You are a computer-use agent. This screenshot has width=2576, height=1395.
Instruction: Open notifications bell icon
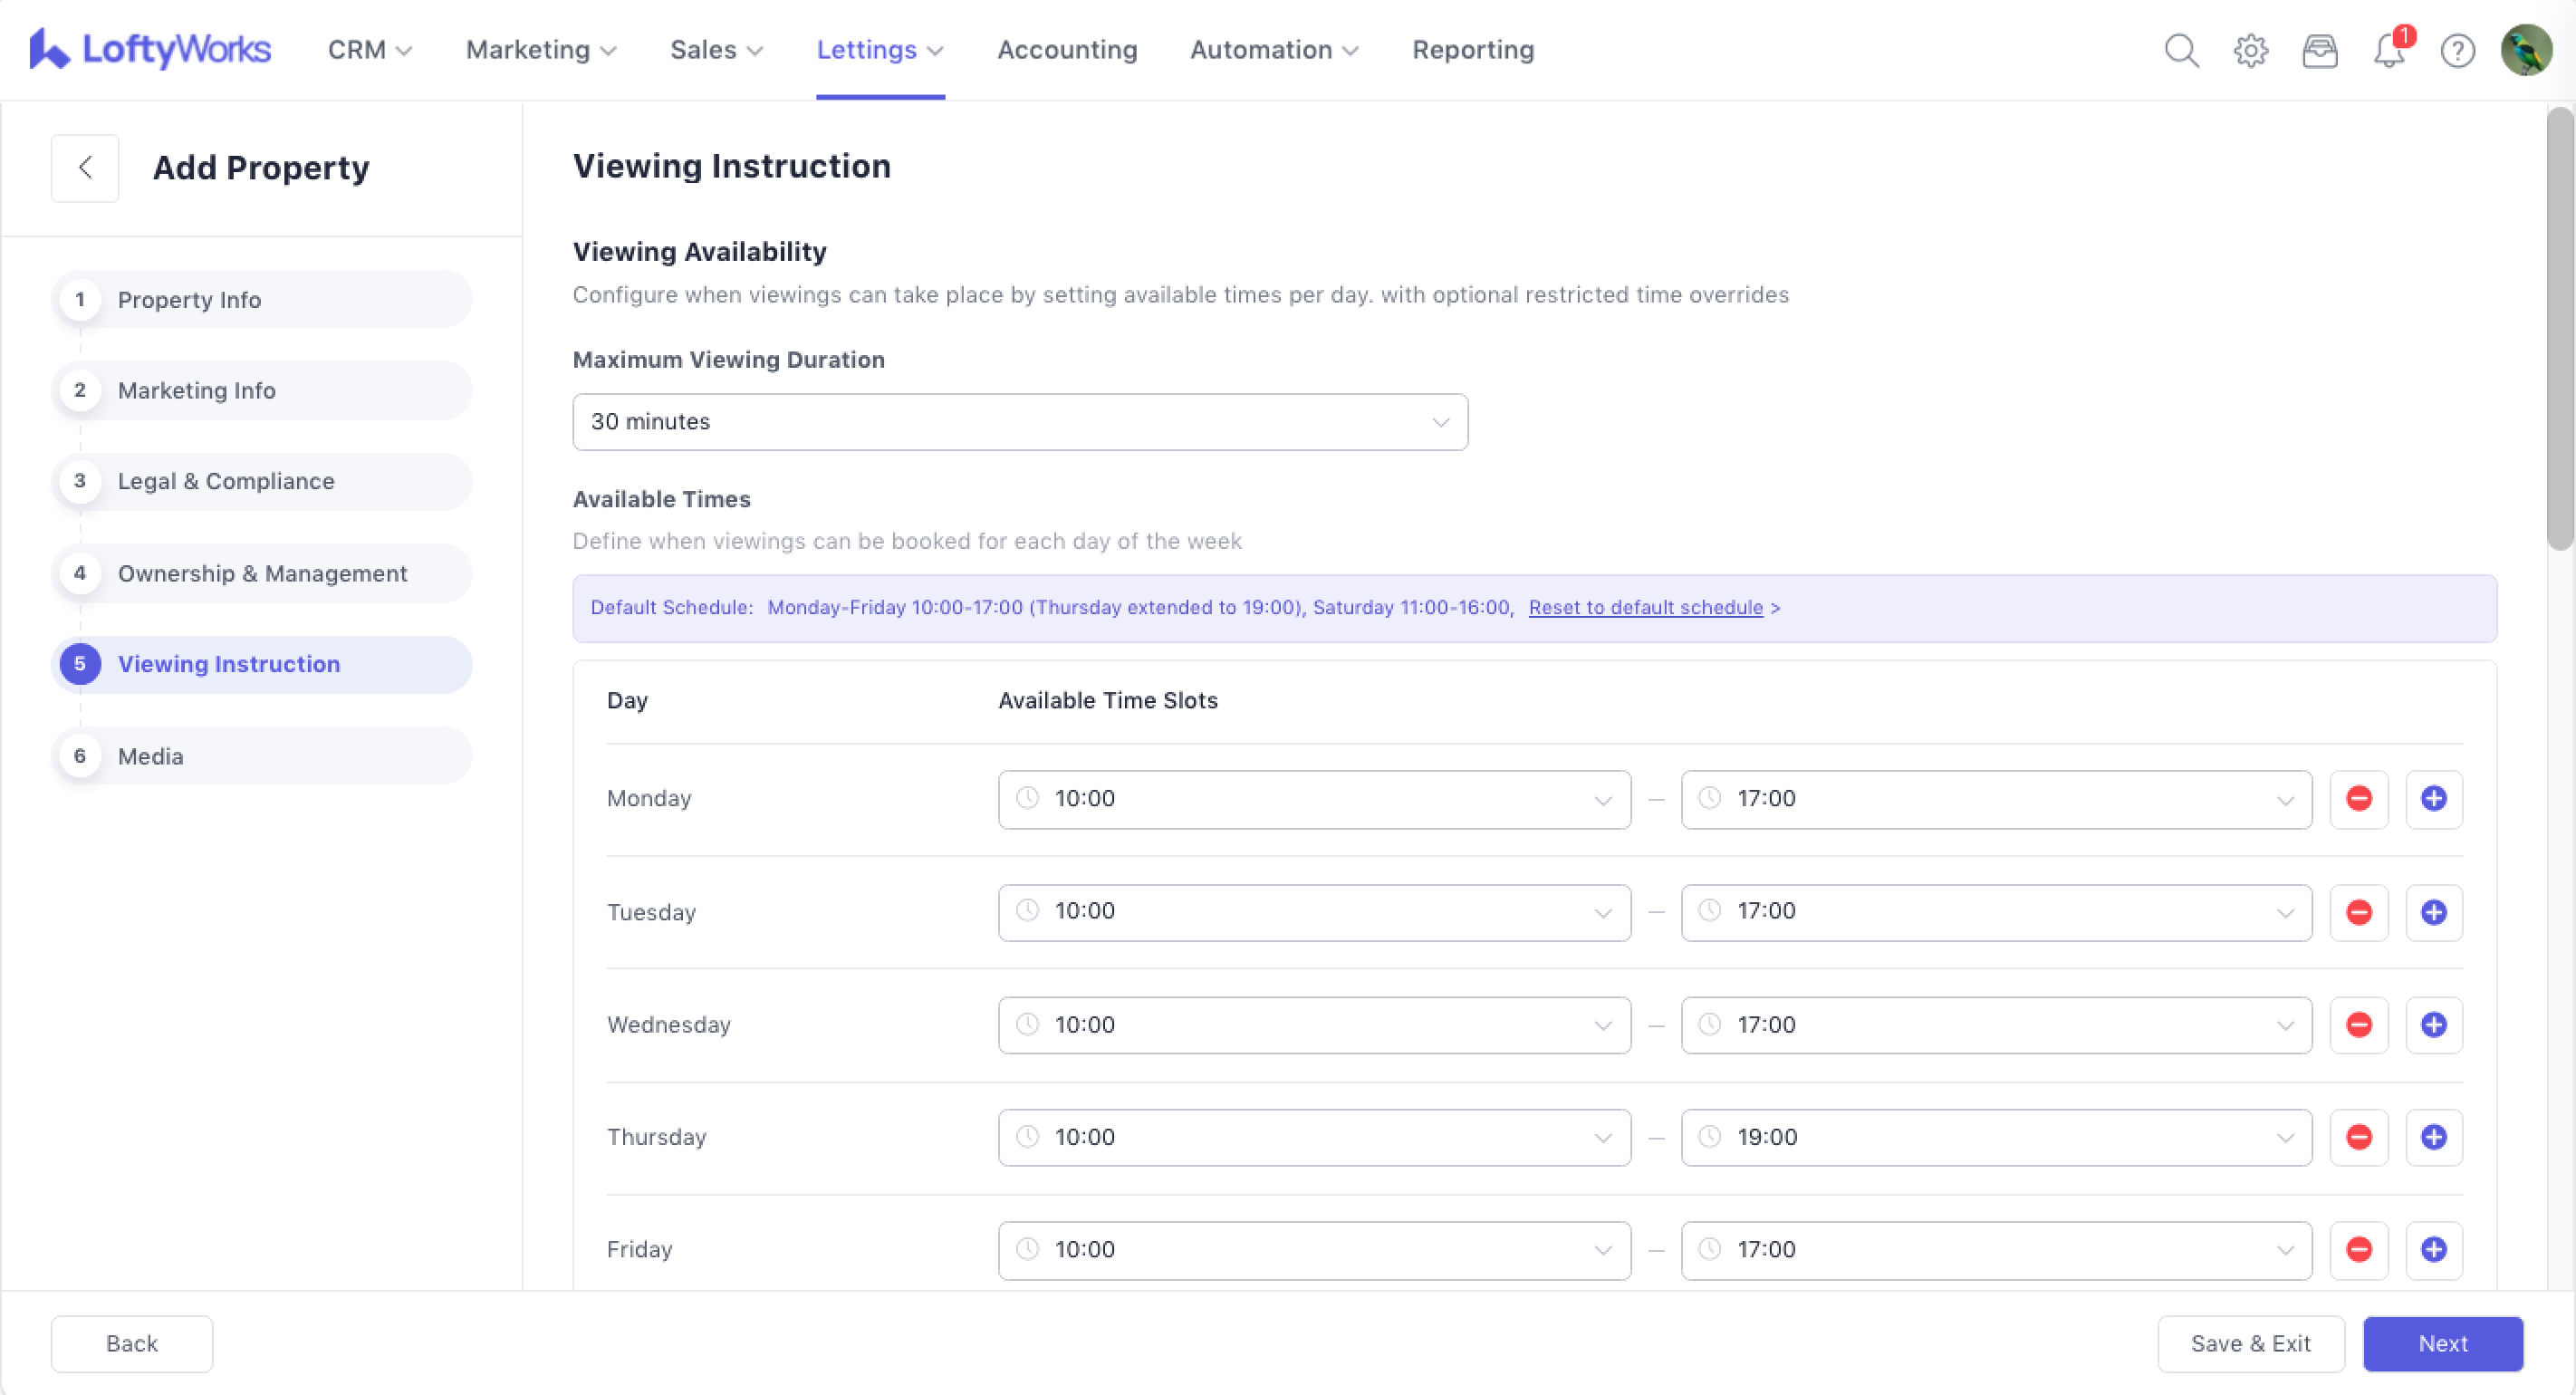tap(2388, 50)
